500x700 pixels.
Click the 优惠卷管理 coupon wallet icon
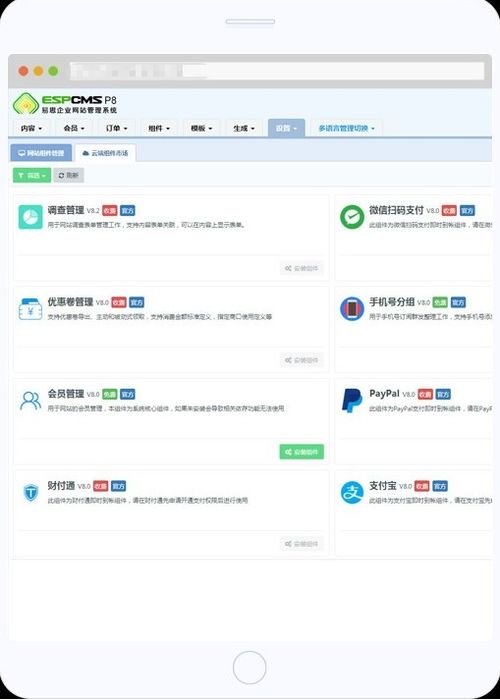pos(31,309)
